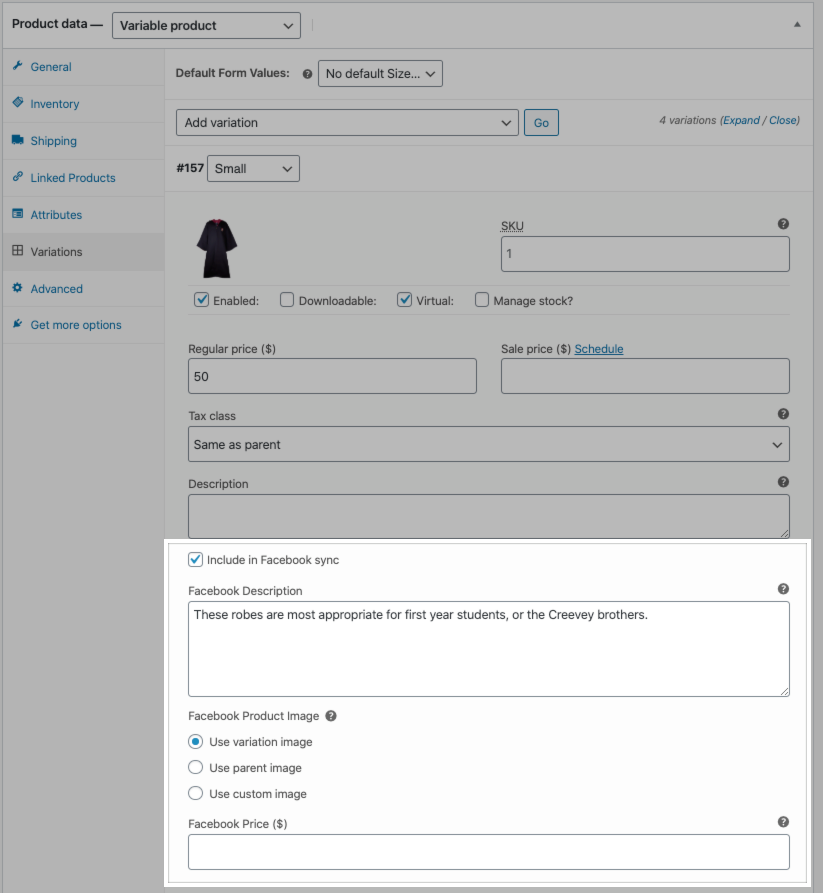Open the Small size dropdown for #157
Image resolution: width=823 pixels, height=893 pixels.
pos(253,169)
